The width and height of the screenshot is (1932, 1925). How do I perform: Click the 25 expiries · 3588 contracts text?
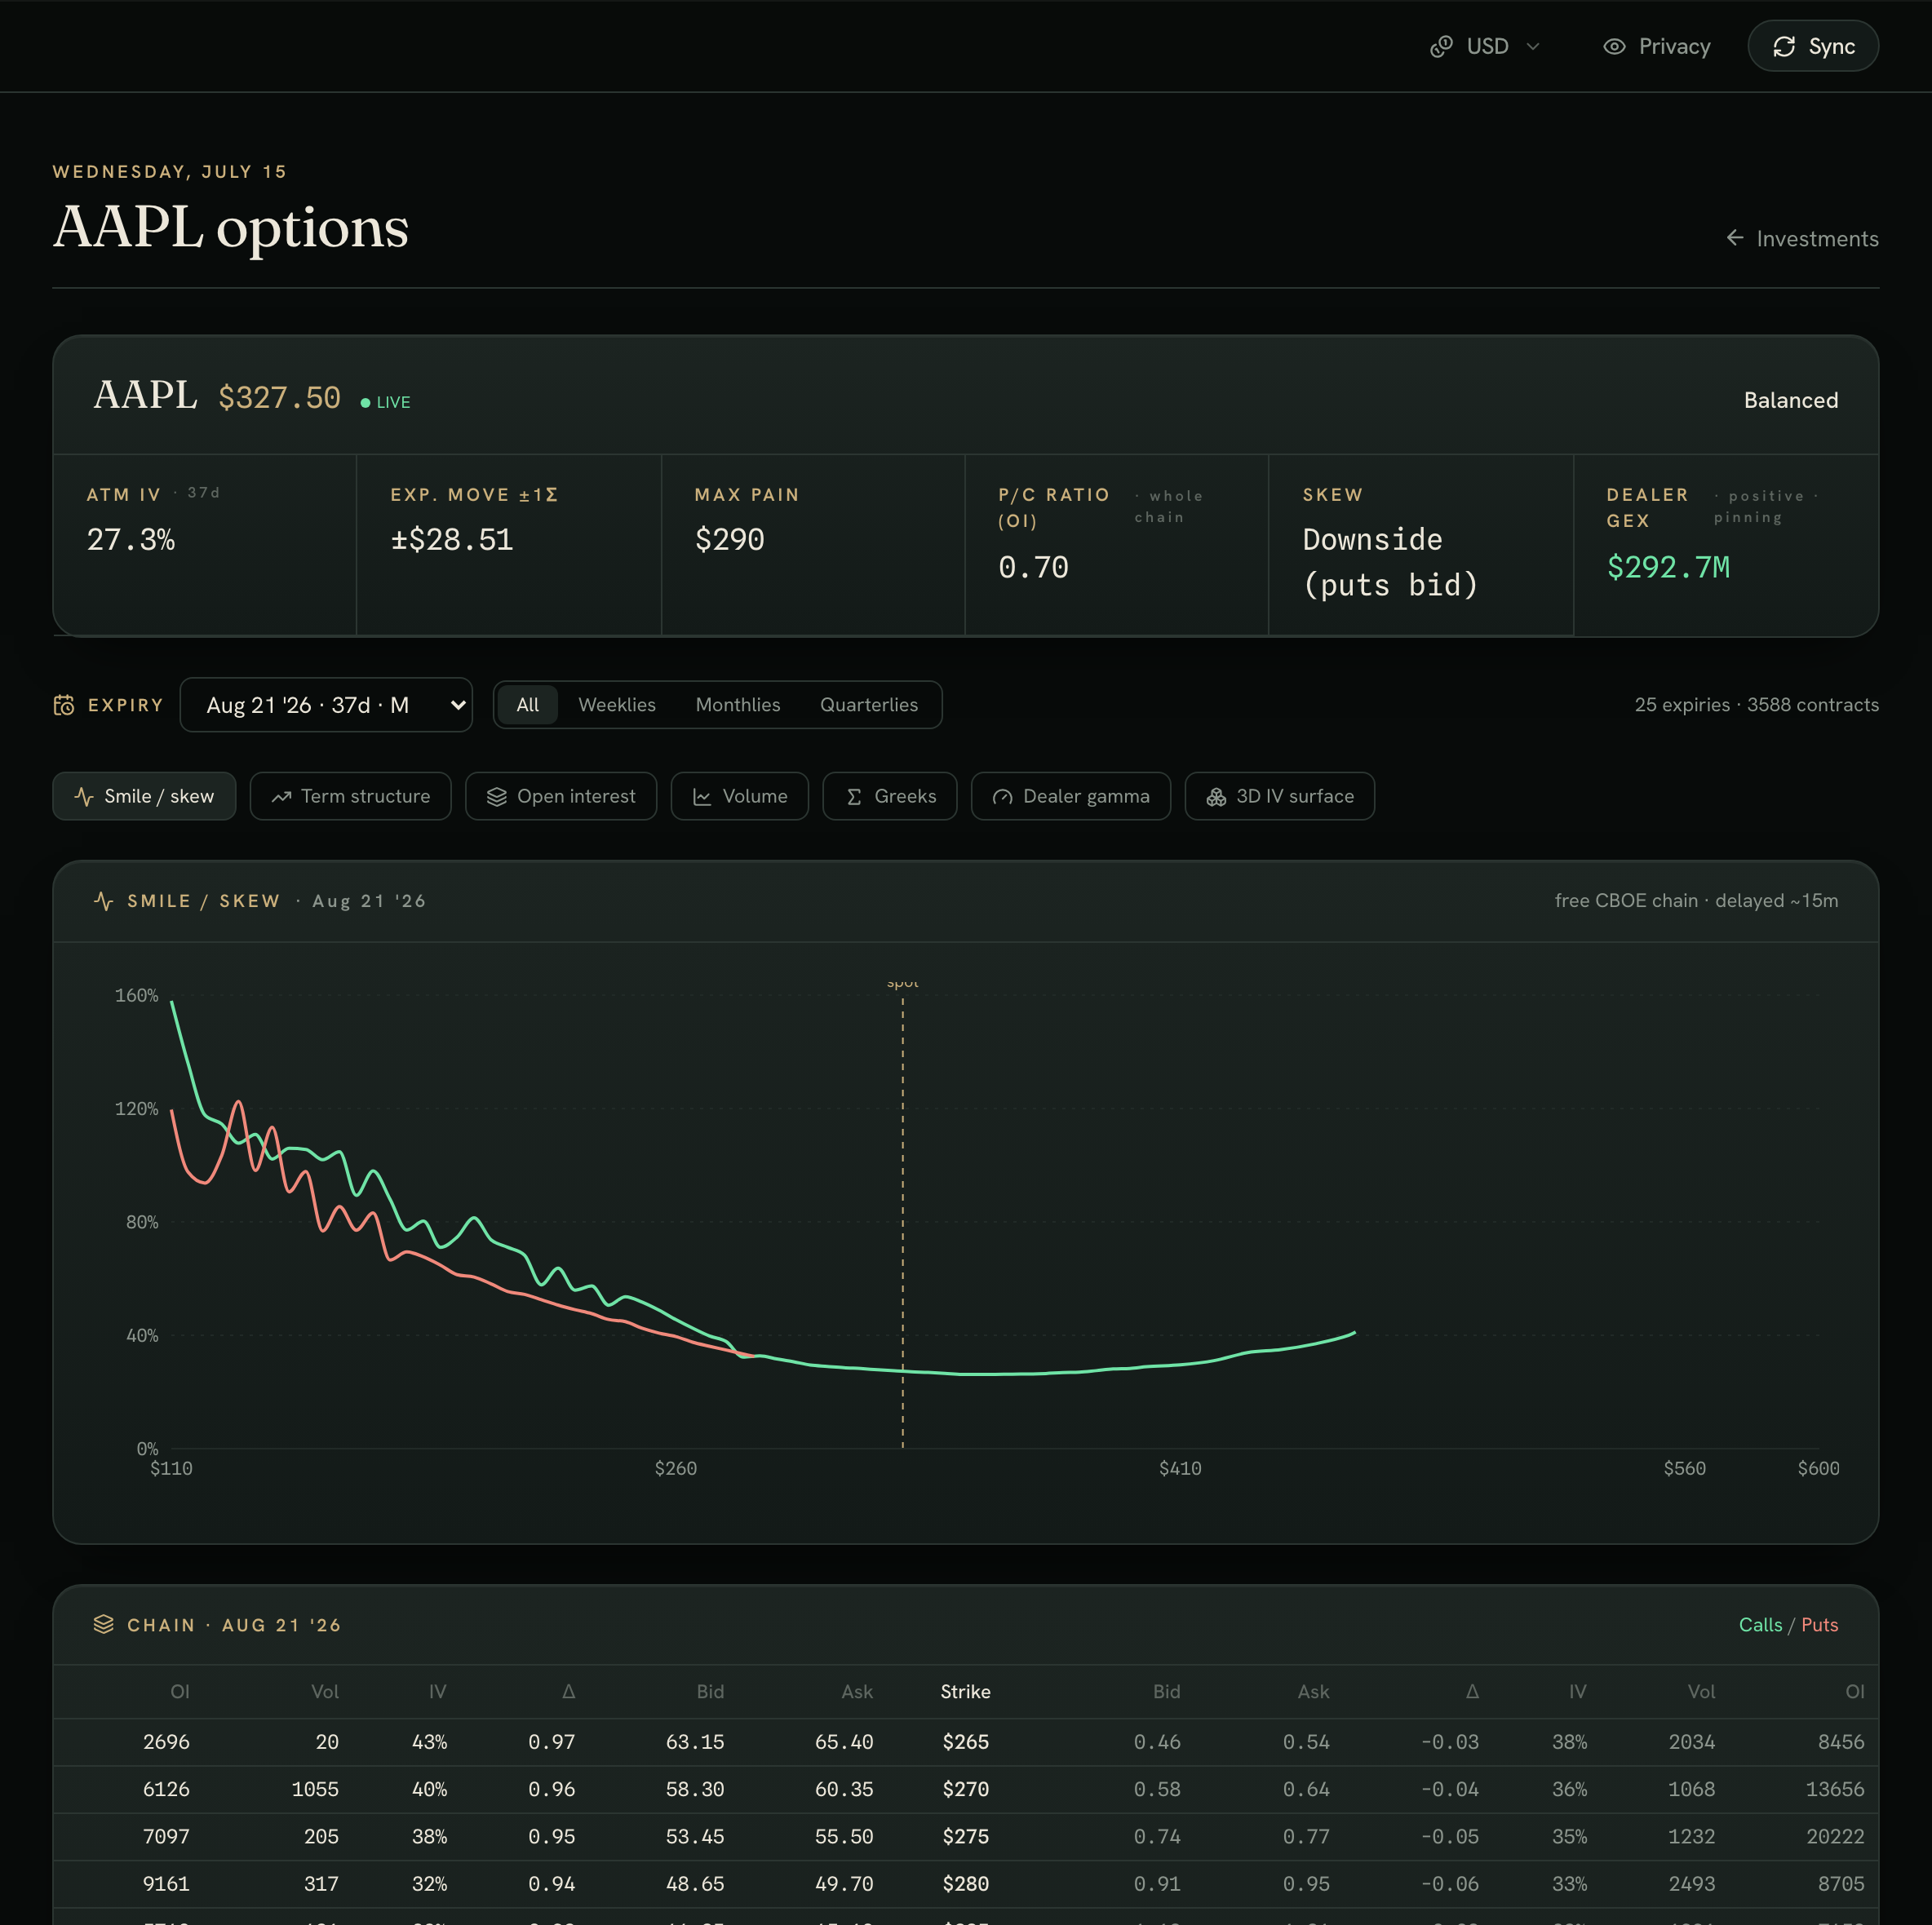[1756, 705]
